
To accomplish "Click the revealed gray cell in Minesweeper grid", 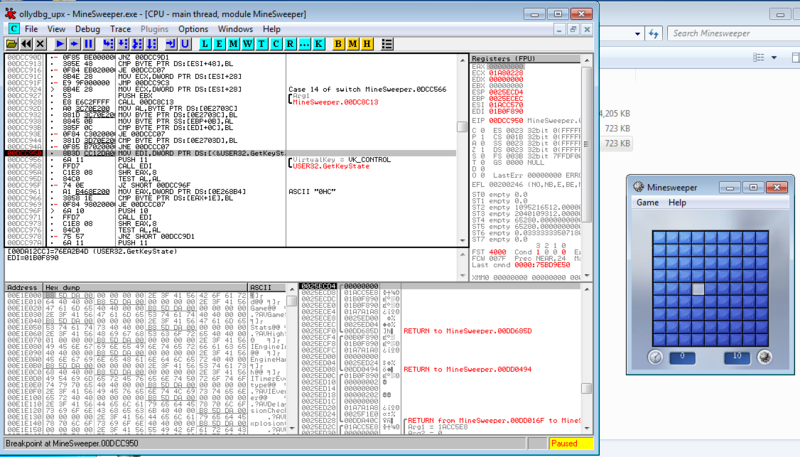I will (x=697, y=289).
